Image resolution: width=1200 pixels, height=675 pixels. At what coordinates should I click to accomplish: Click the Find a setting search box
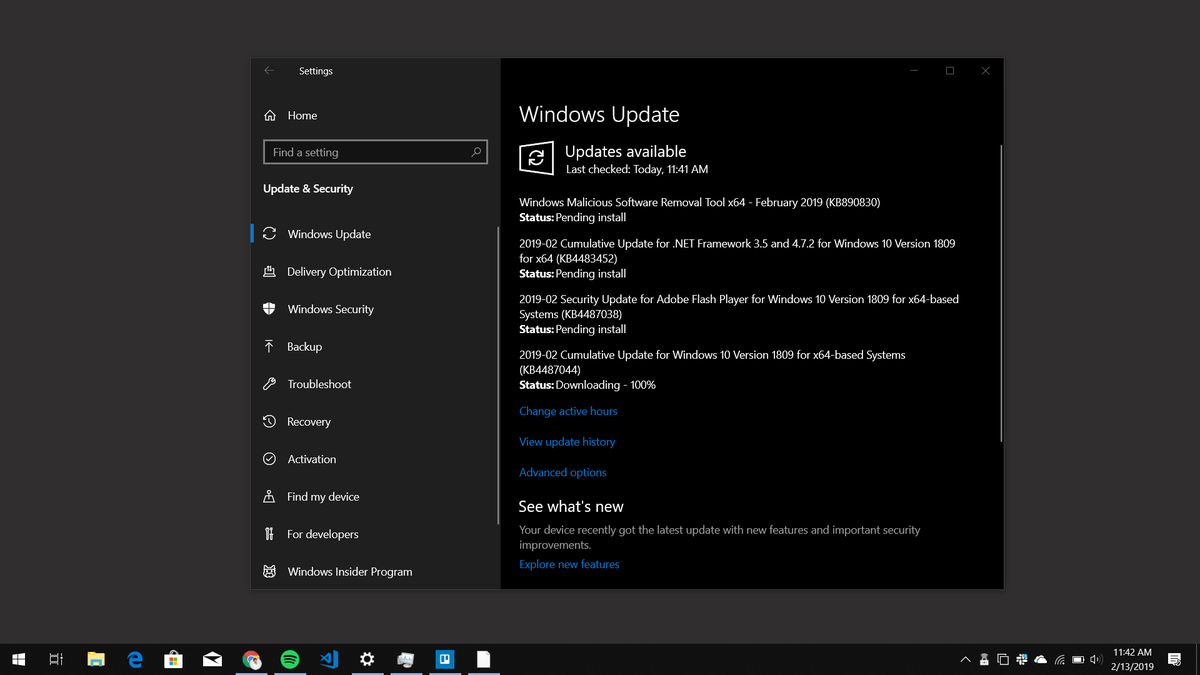coord(375,152)
